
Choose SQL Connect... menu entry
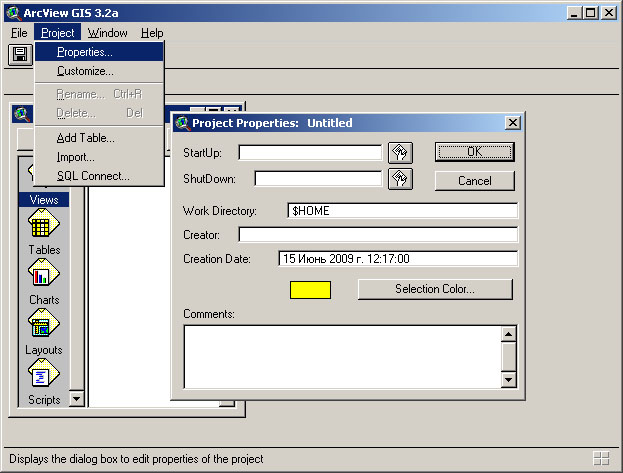[x=99, y=176]
